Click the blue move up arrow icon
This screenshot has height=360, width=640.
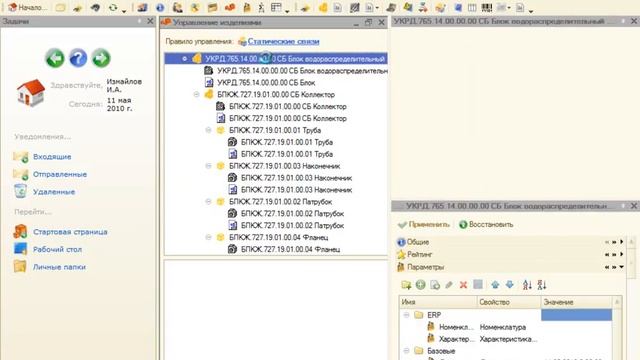click(x=495, y=285)
